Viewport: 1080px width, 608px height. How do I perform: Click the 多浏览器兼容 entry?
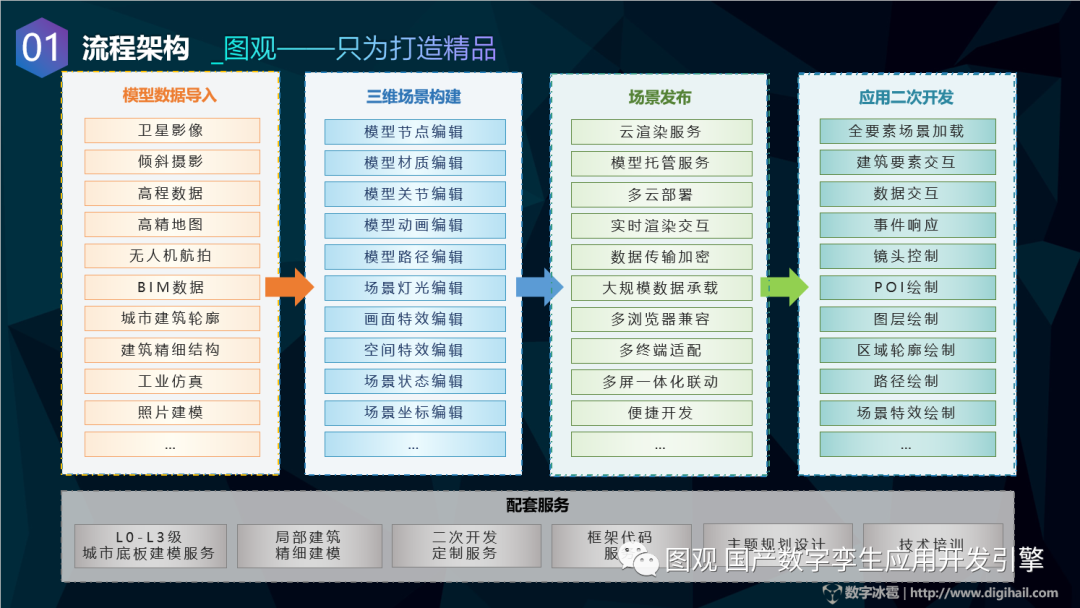661,319
